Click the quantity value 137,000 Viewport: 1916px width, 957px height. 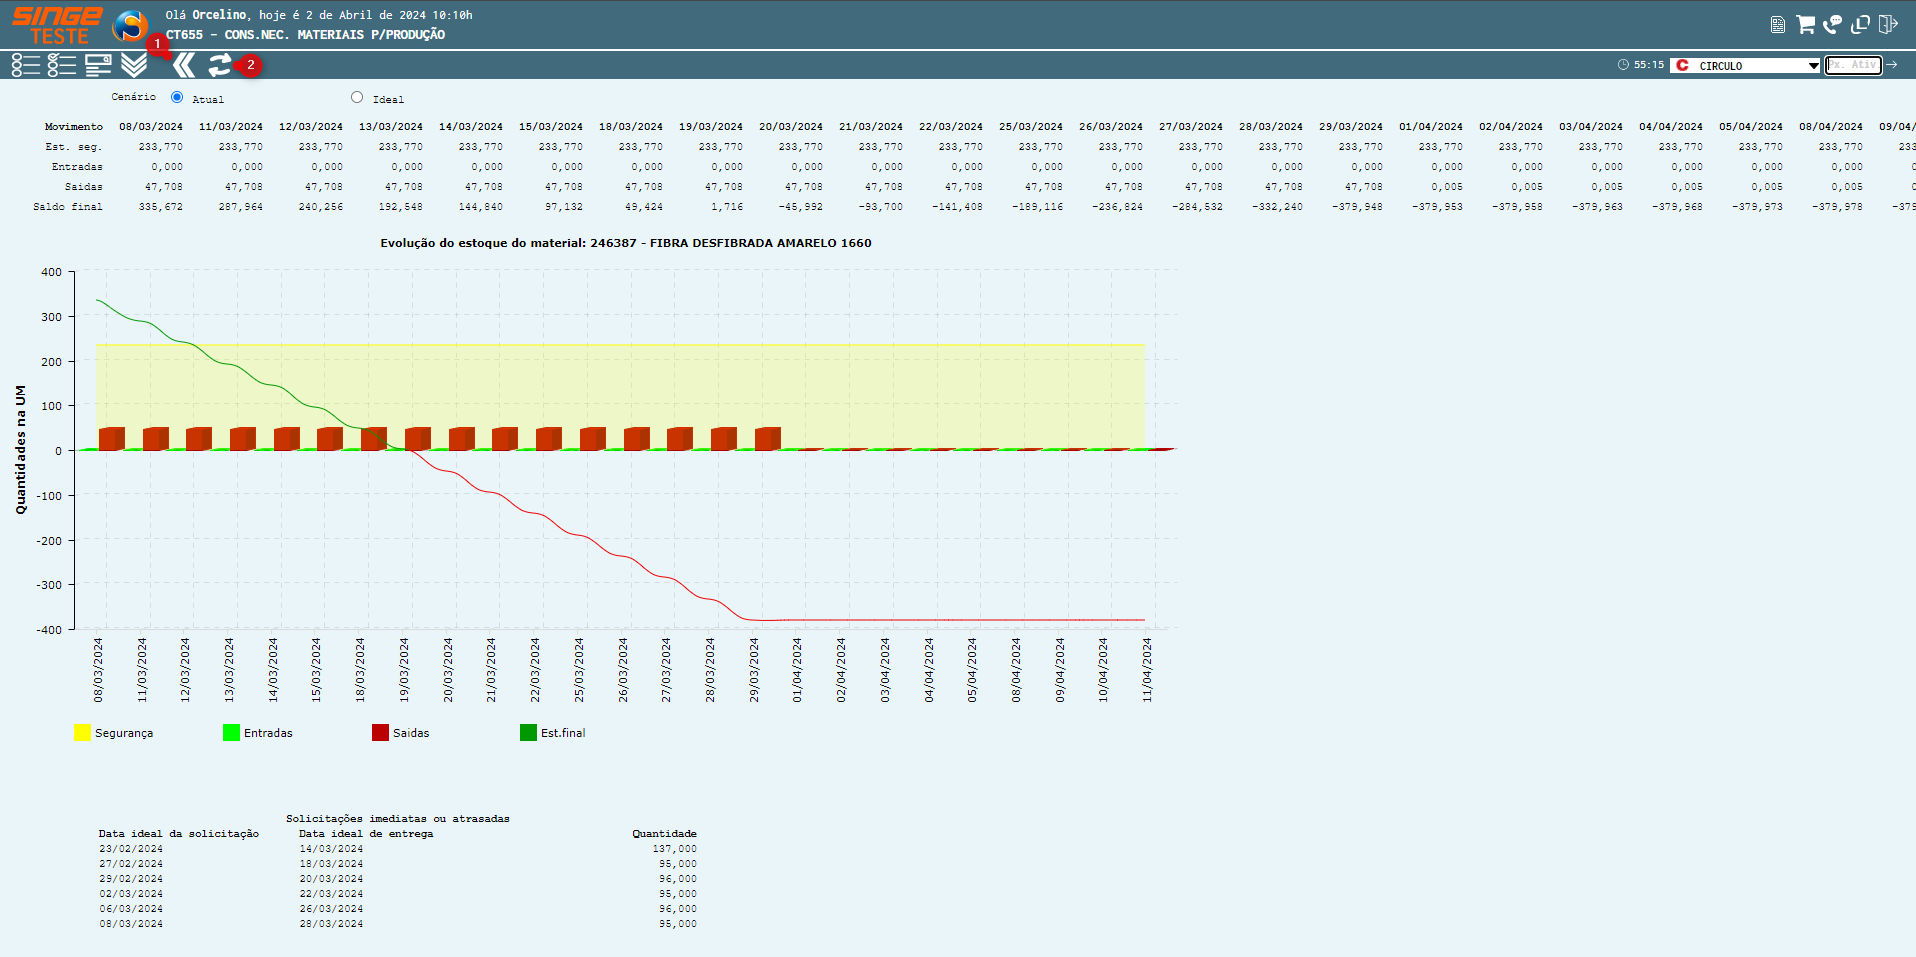675,849
